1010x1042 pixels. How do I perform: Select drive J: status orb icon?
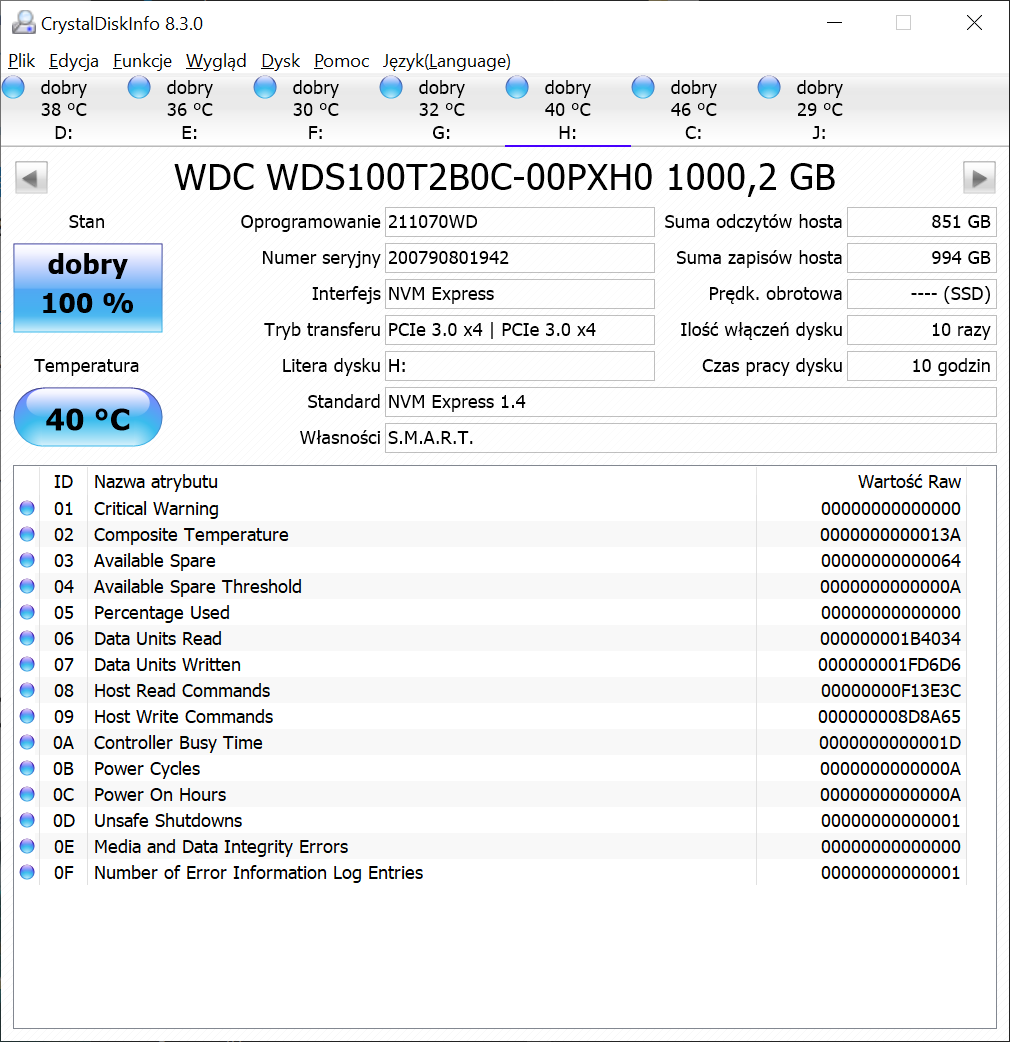(x=770, y=88)
